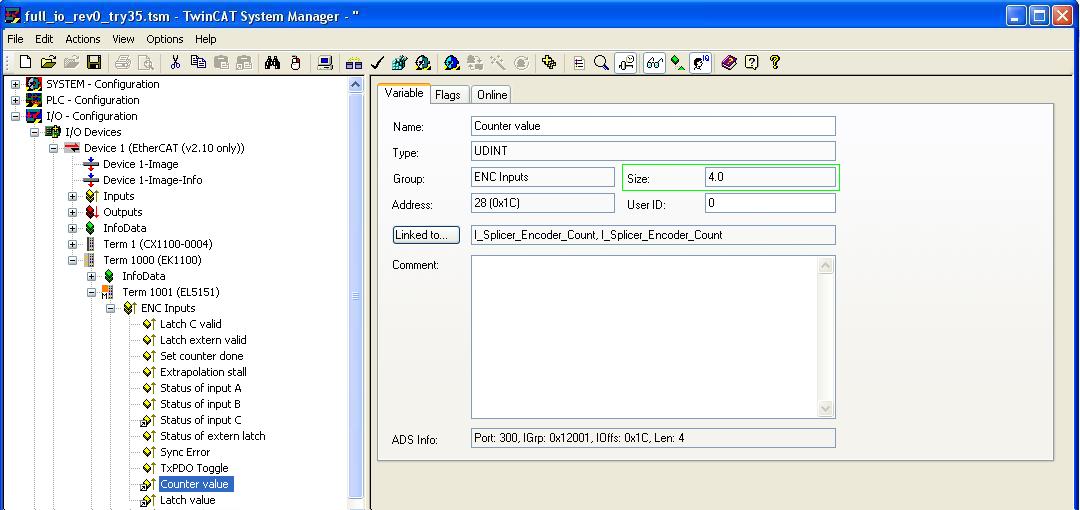The width and height of the screenshot is (1080, 510).
Task: Click the Print toolbar icon
Action: (123, 63)
